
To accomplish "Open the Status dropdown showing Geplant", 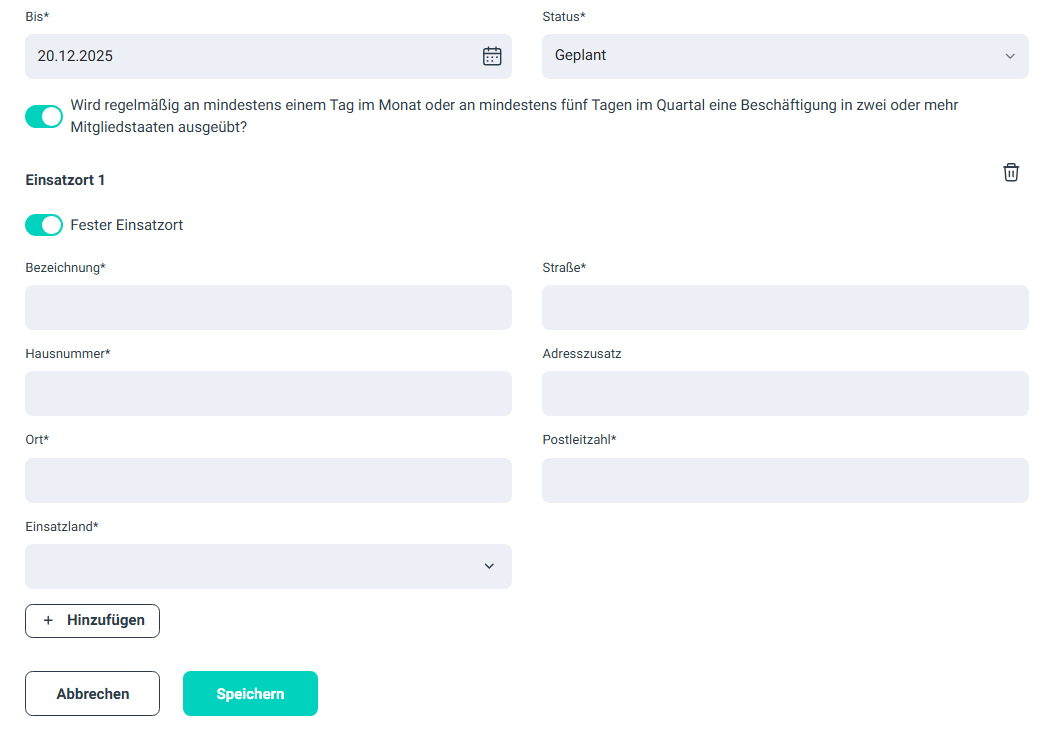I will (x=784, y=56).
